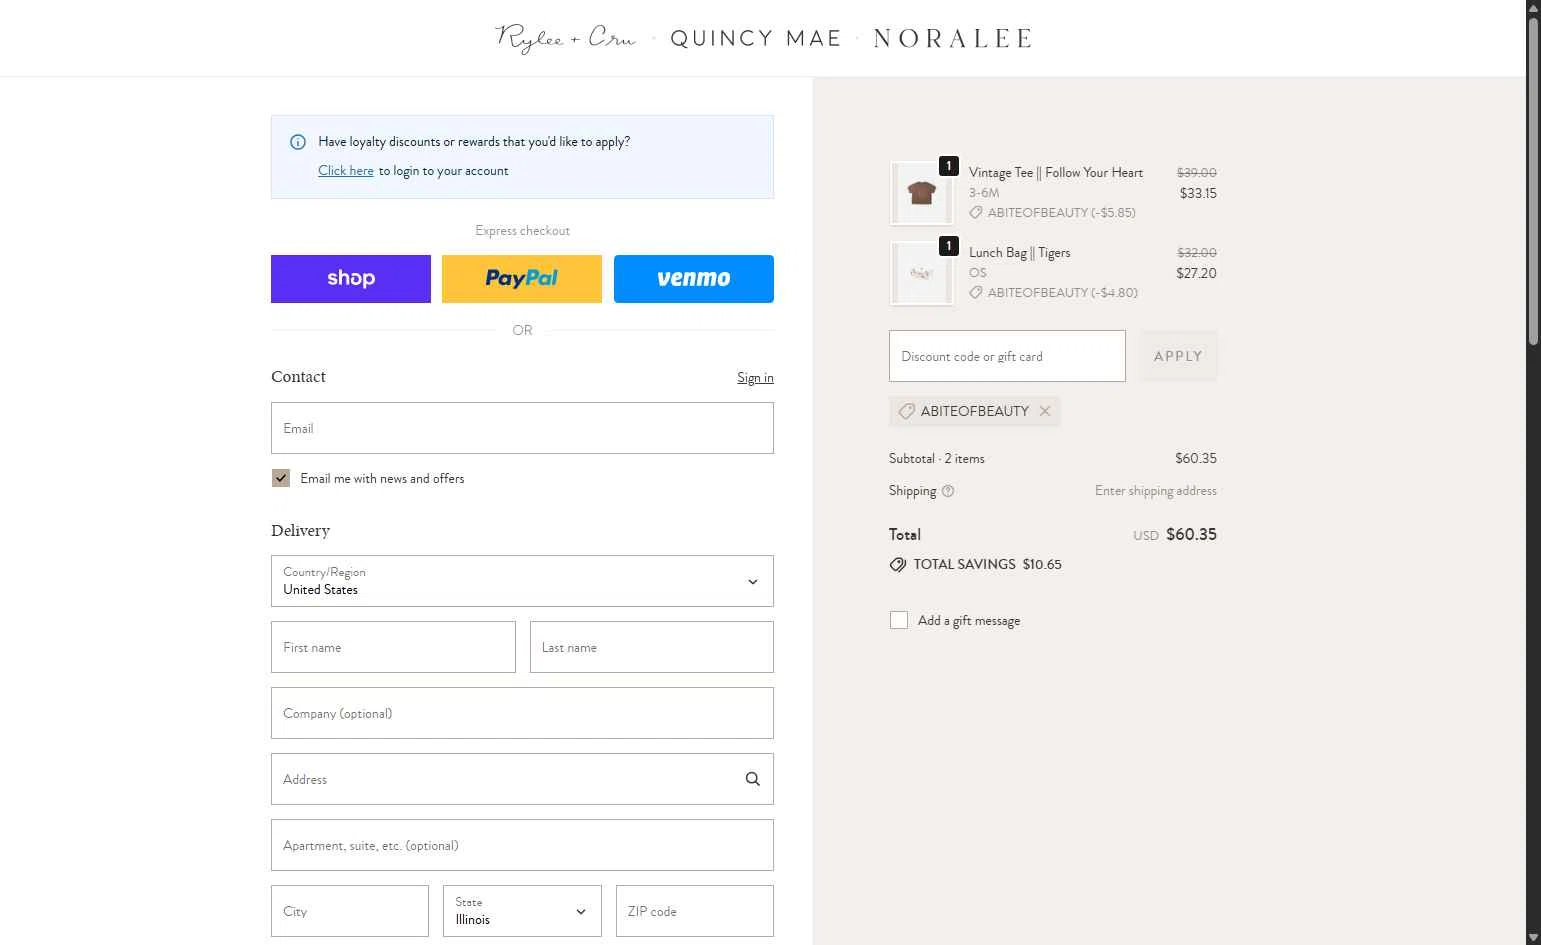Click the Vintage Tee || Follow Your Heart title
The height and width of the screenshot is (945, 1541).
(x=1056, y=173)
